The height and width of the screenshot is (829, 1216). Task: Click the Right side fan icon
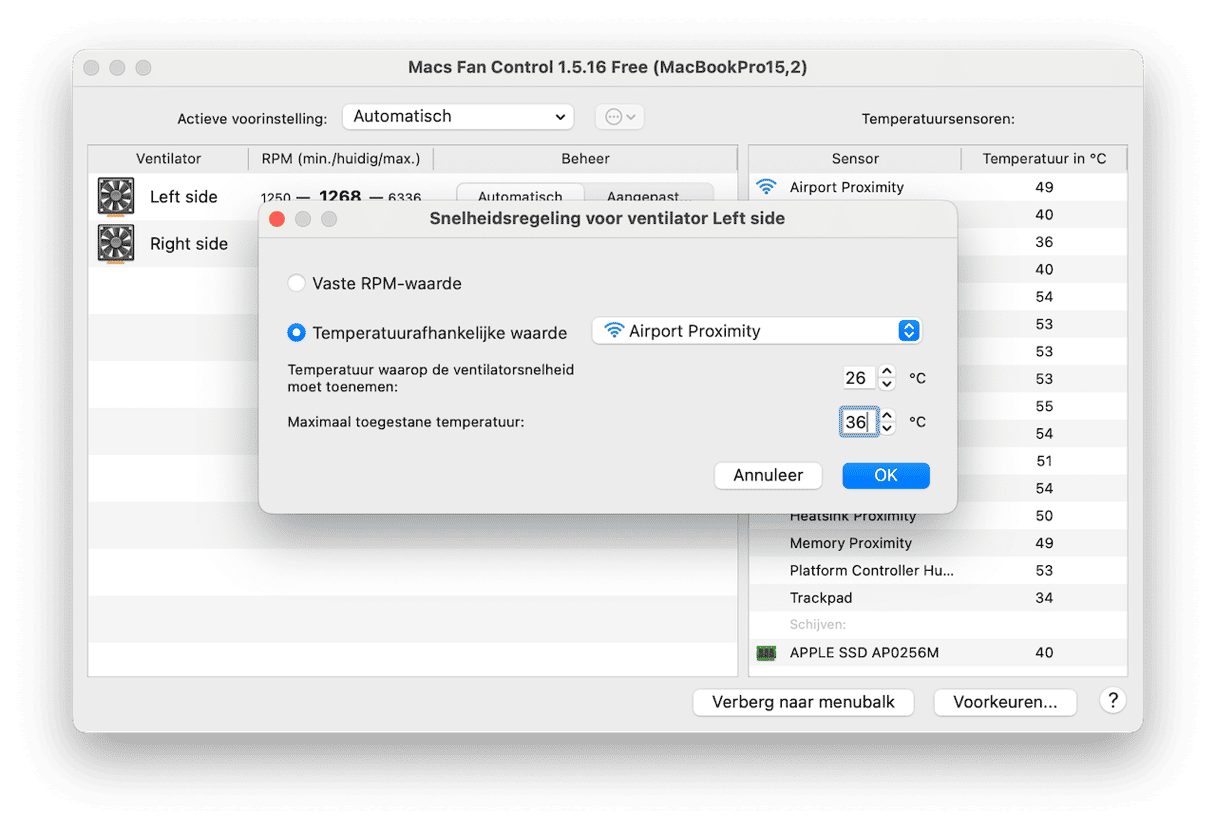point(116,243)
